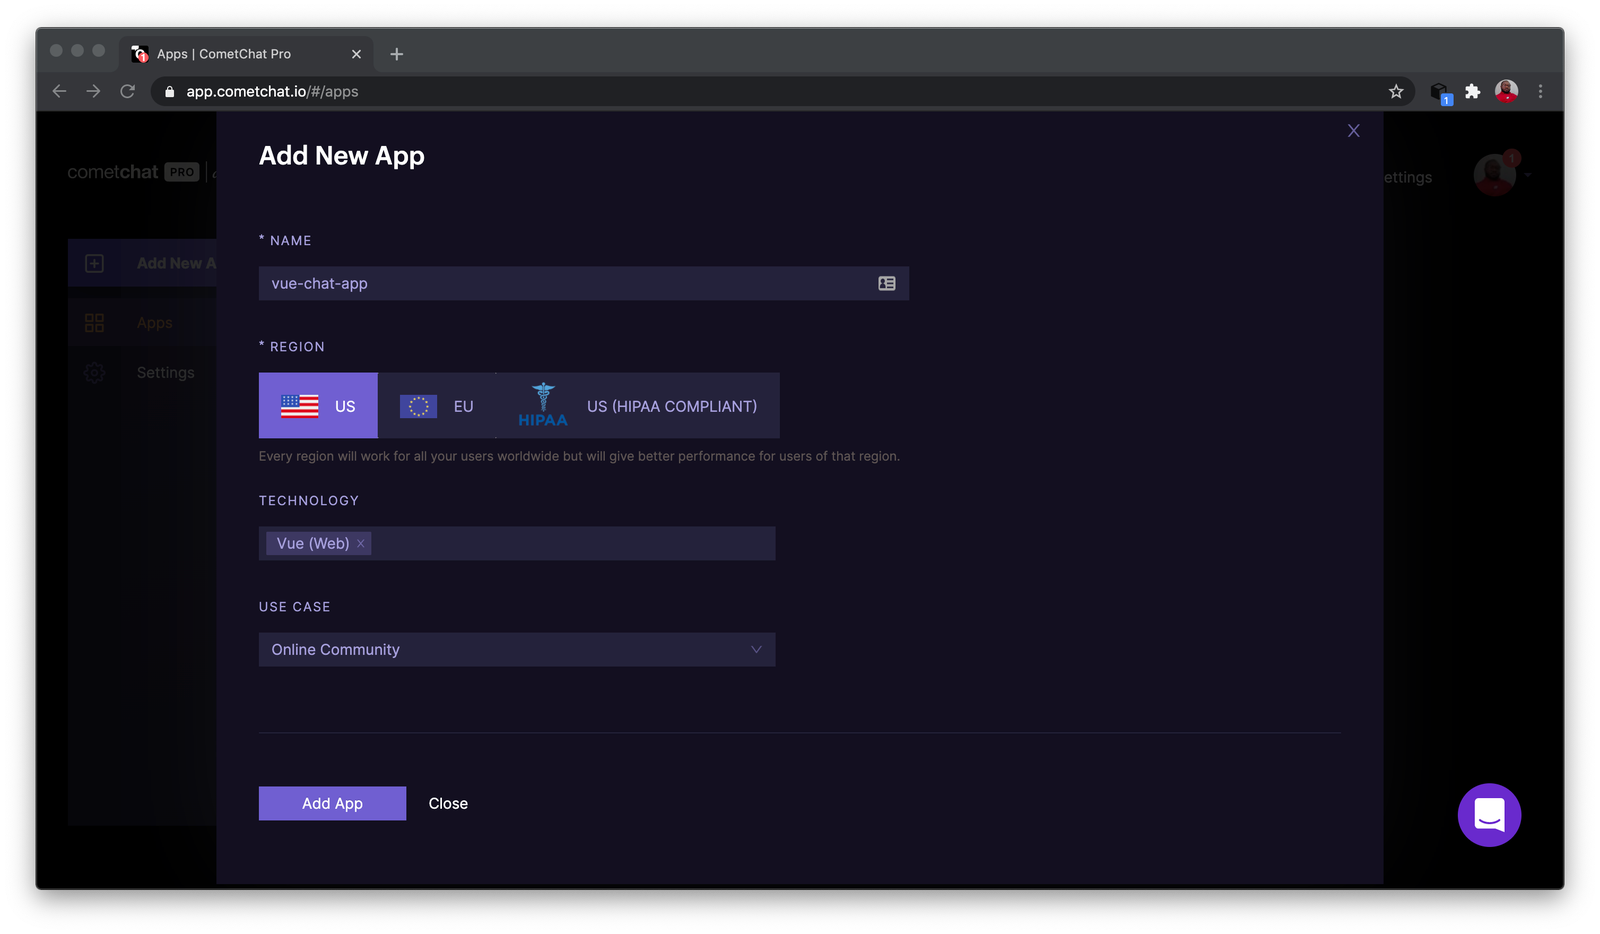
Task: Click the Close text button
Action: coord(448,803)
